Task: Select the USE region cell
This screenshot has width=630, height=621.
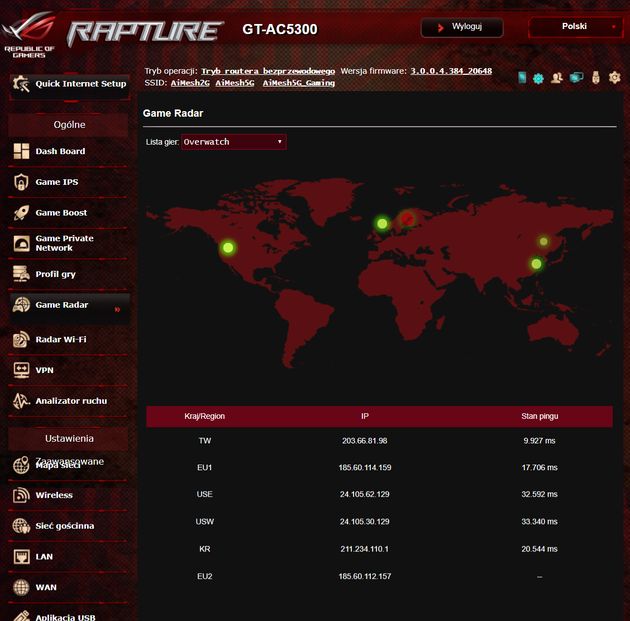Action: pyautogui.click(x=205, y=494)
